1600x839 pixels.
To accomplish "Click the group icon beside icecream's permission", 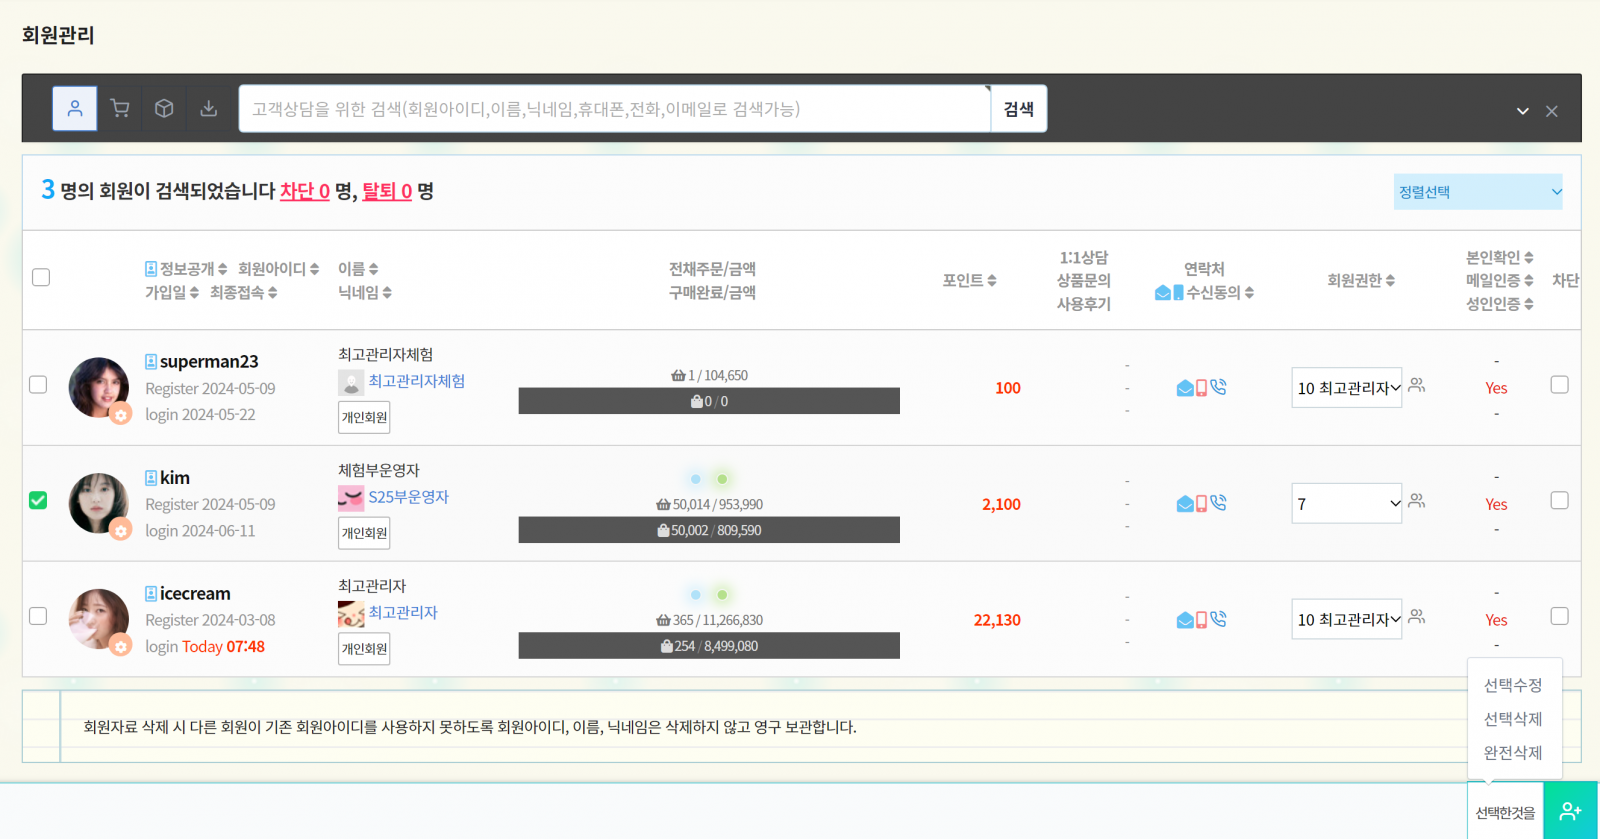I will tap(1416, 617).
